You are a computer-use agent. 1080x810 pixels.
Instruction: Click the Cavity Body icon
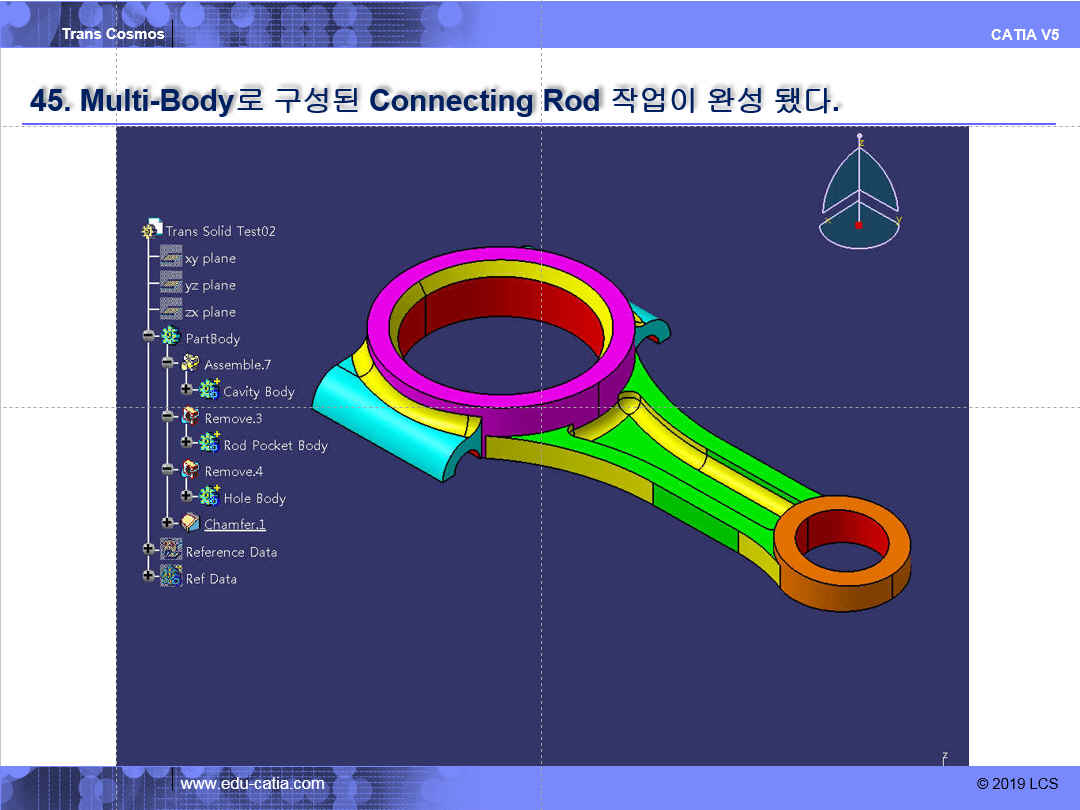[209, 390]
